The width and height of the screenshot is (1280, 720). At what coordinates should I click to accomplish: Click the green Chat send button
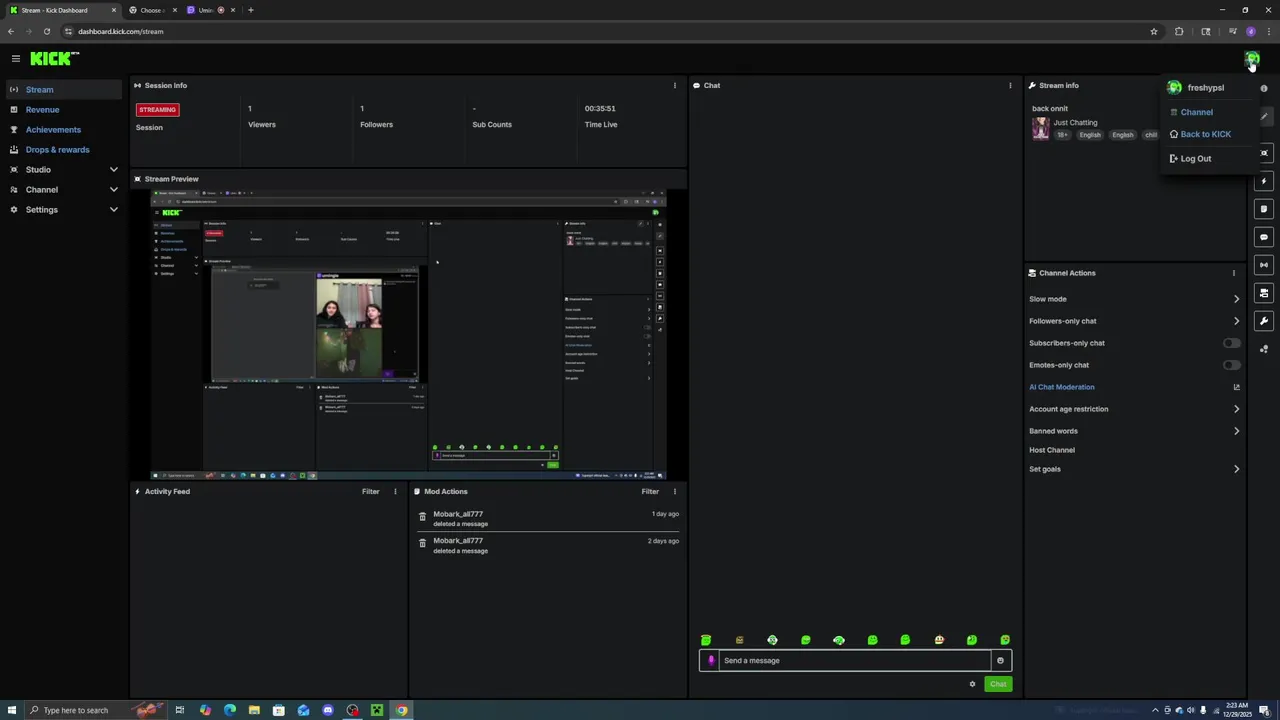[998, 685]
